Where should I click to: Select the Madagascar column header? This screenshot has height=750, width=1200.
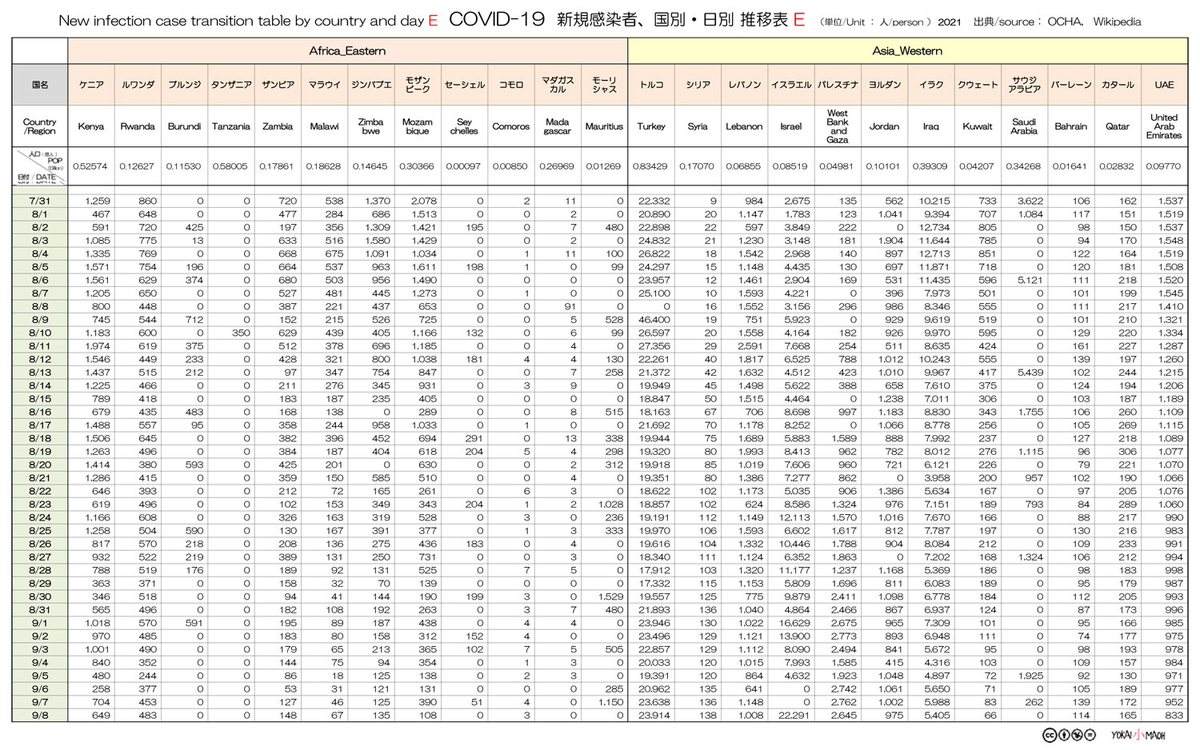coord(558,127)
